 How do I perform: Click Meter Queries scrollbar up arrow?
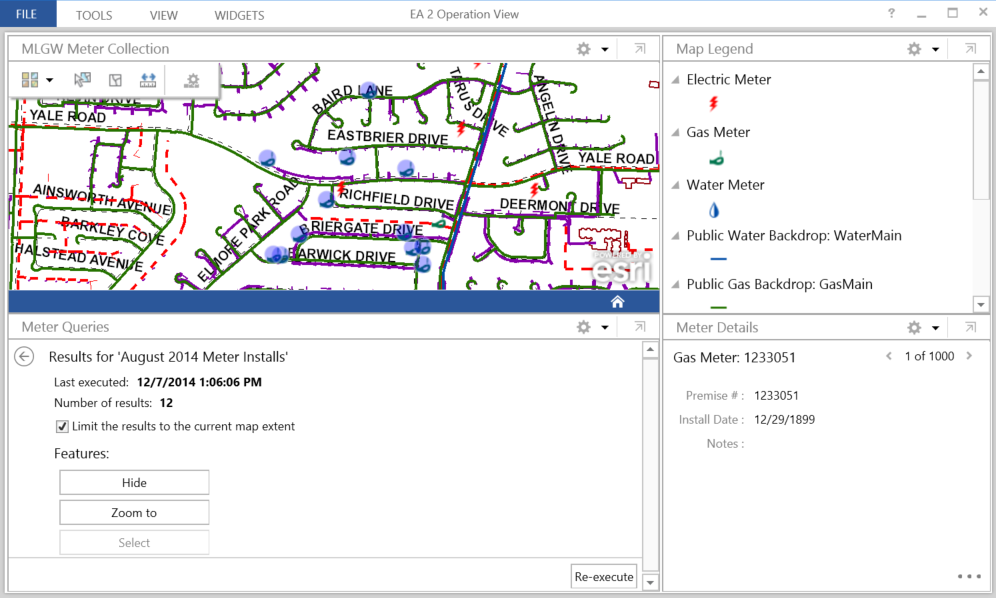pos(650,350)
